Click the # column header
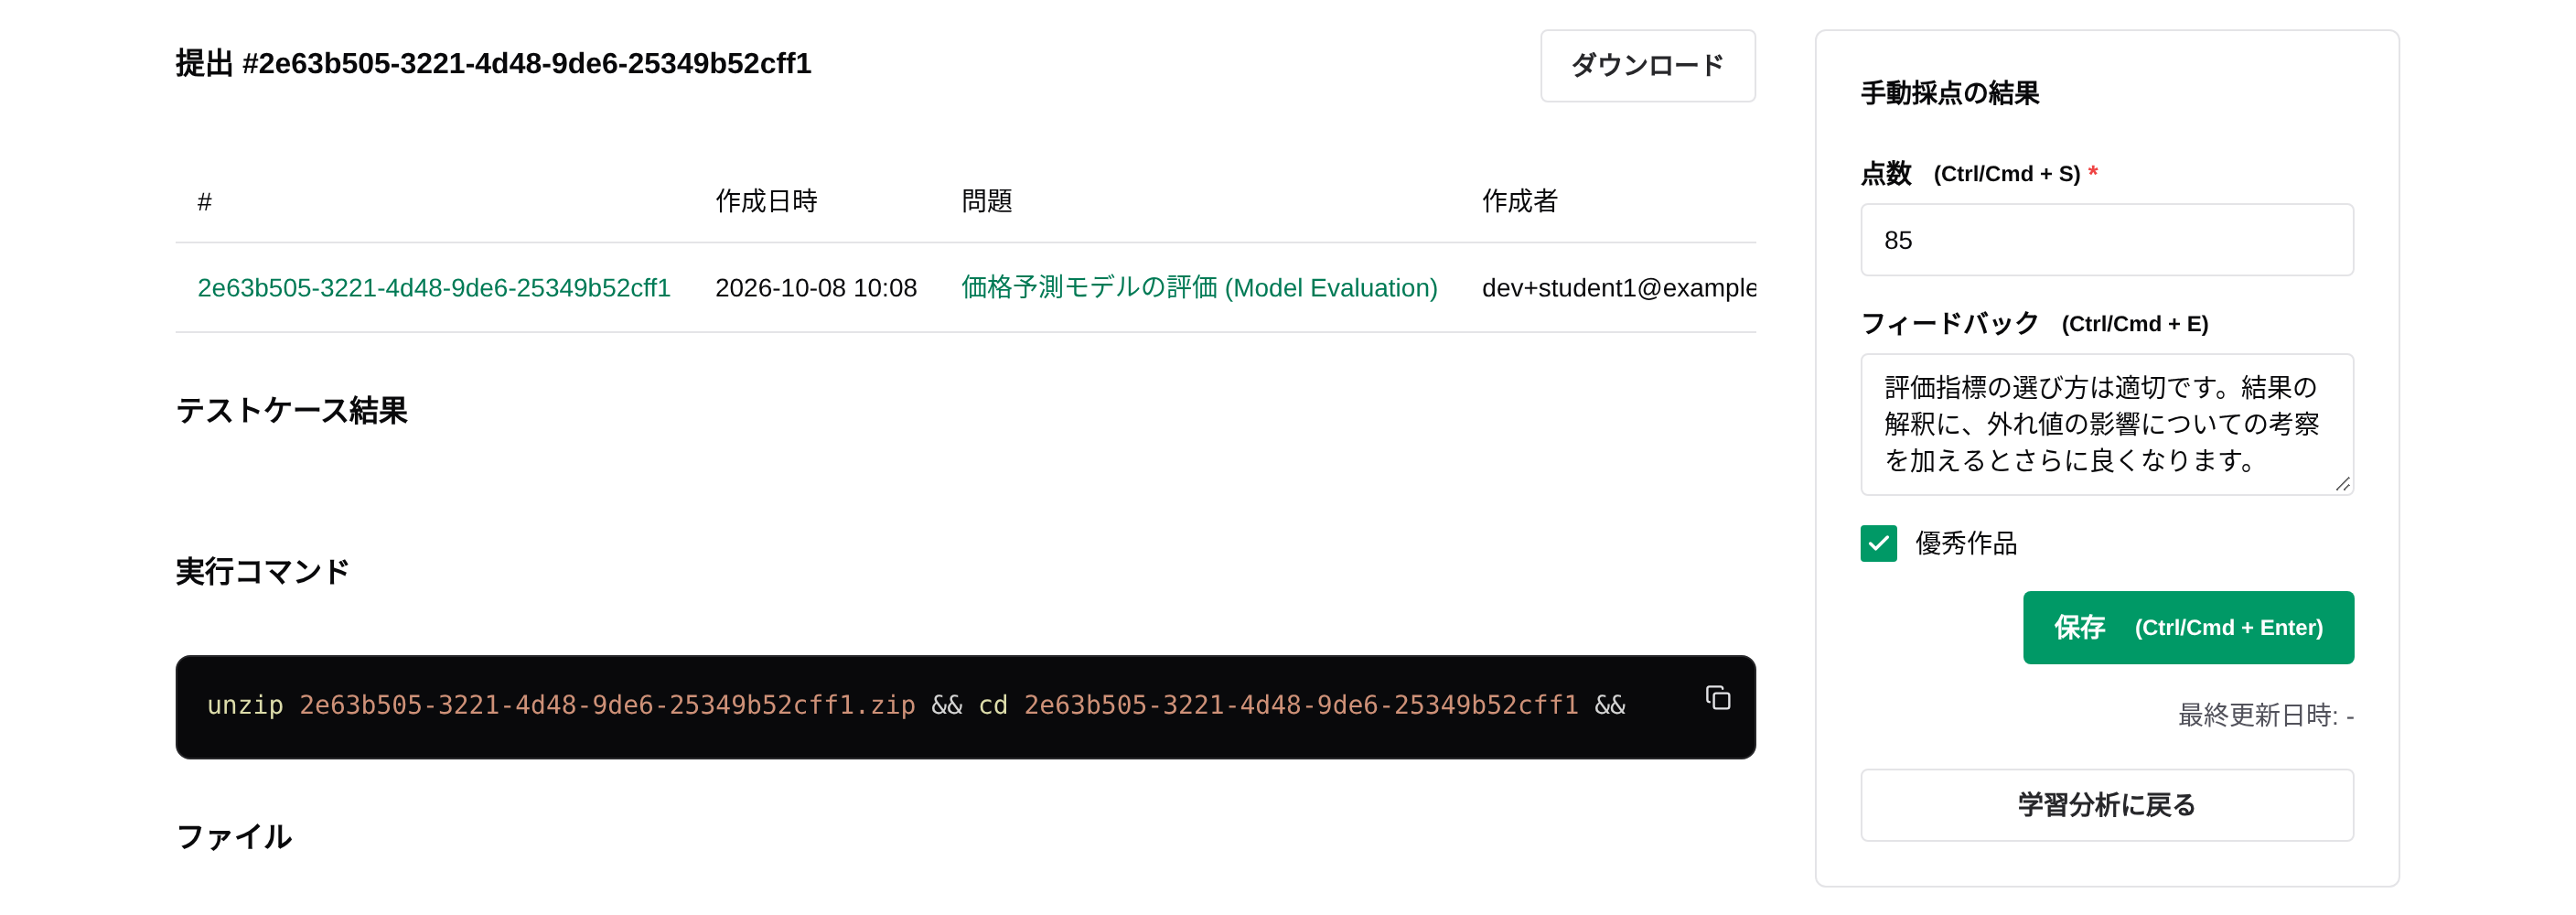This screenshot has width=2576, height=915. pos(204,202)
